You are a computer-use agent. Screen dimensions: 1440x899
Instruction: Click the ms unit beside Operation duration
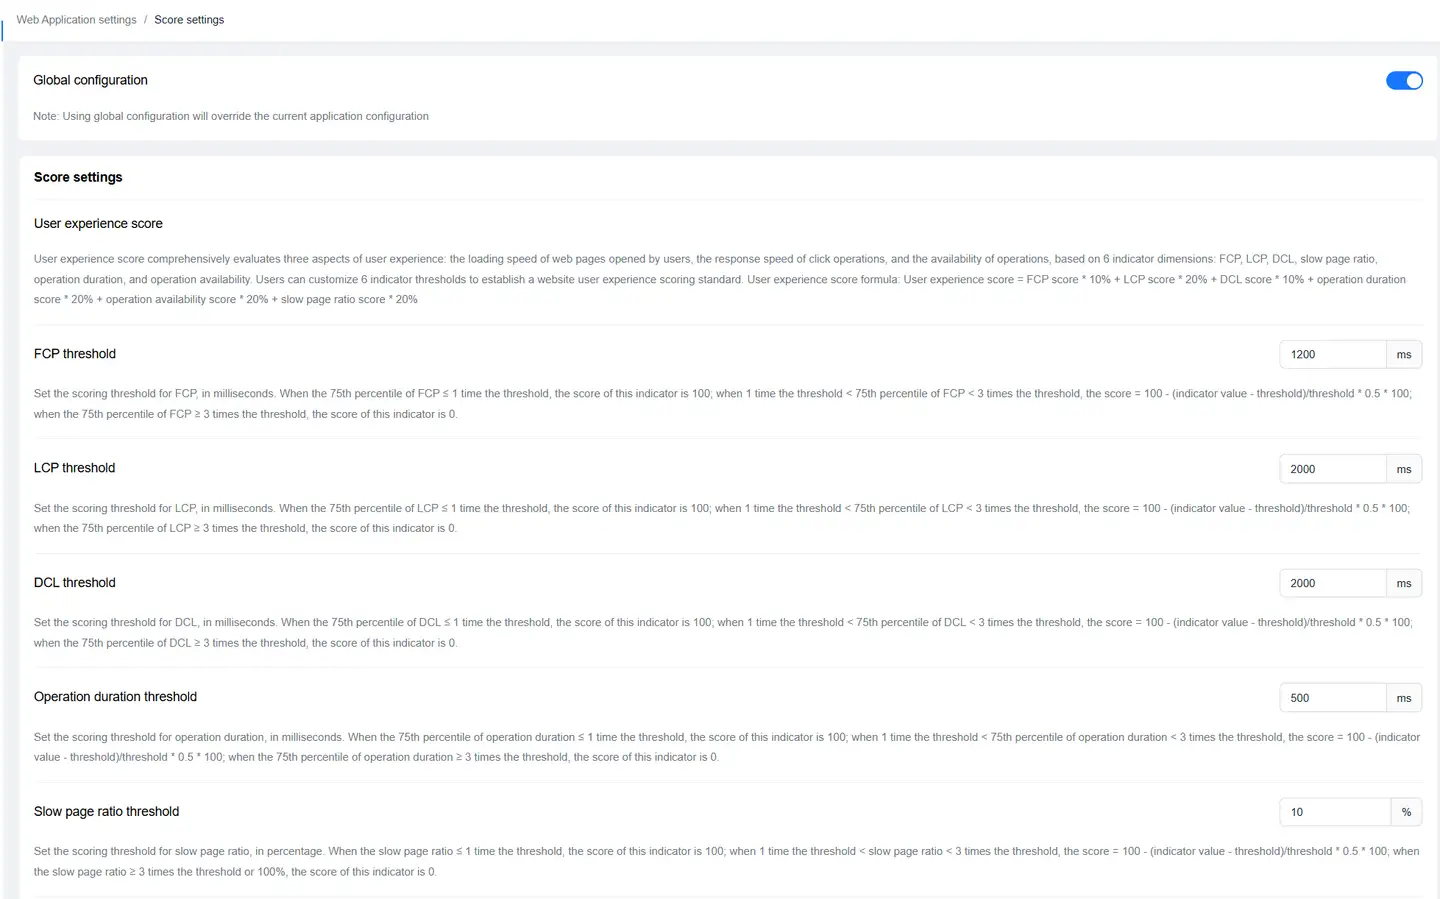point(1403,698)
